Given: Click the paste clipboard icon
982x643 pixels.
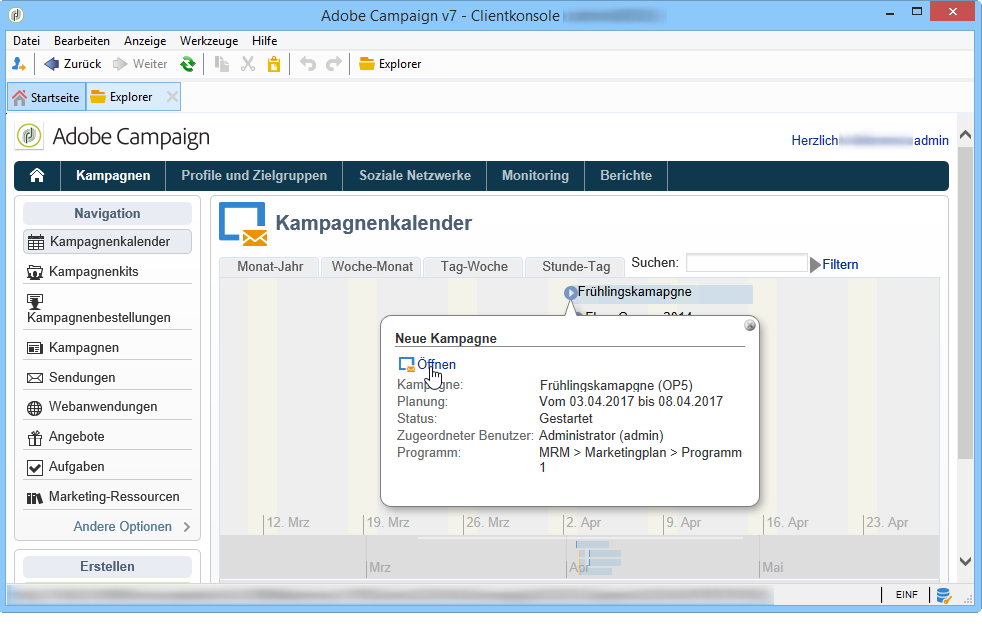Looking at the screenshot, I should pos(274,64).
